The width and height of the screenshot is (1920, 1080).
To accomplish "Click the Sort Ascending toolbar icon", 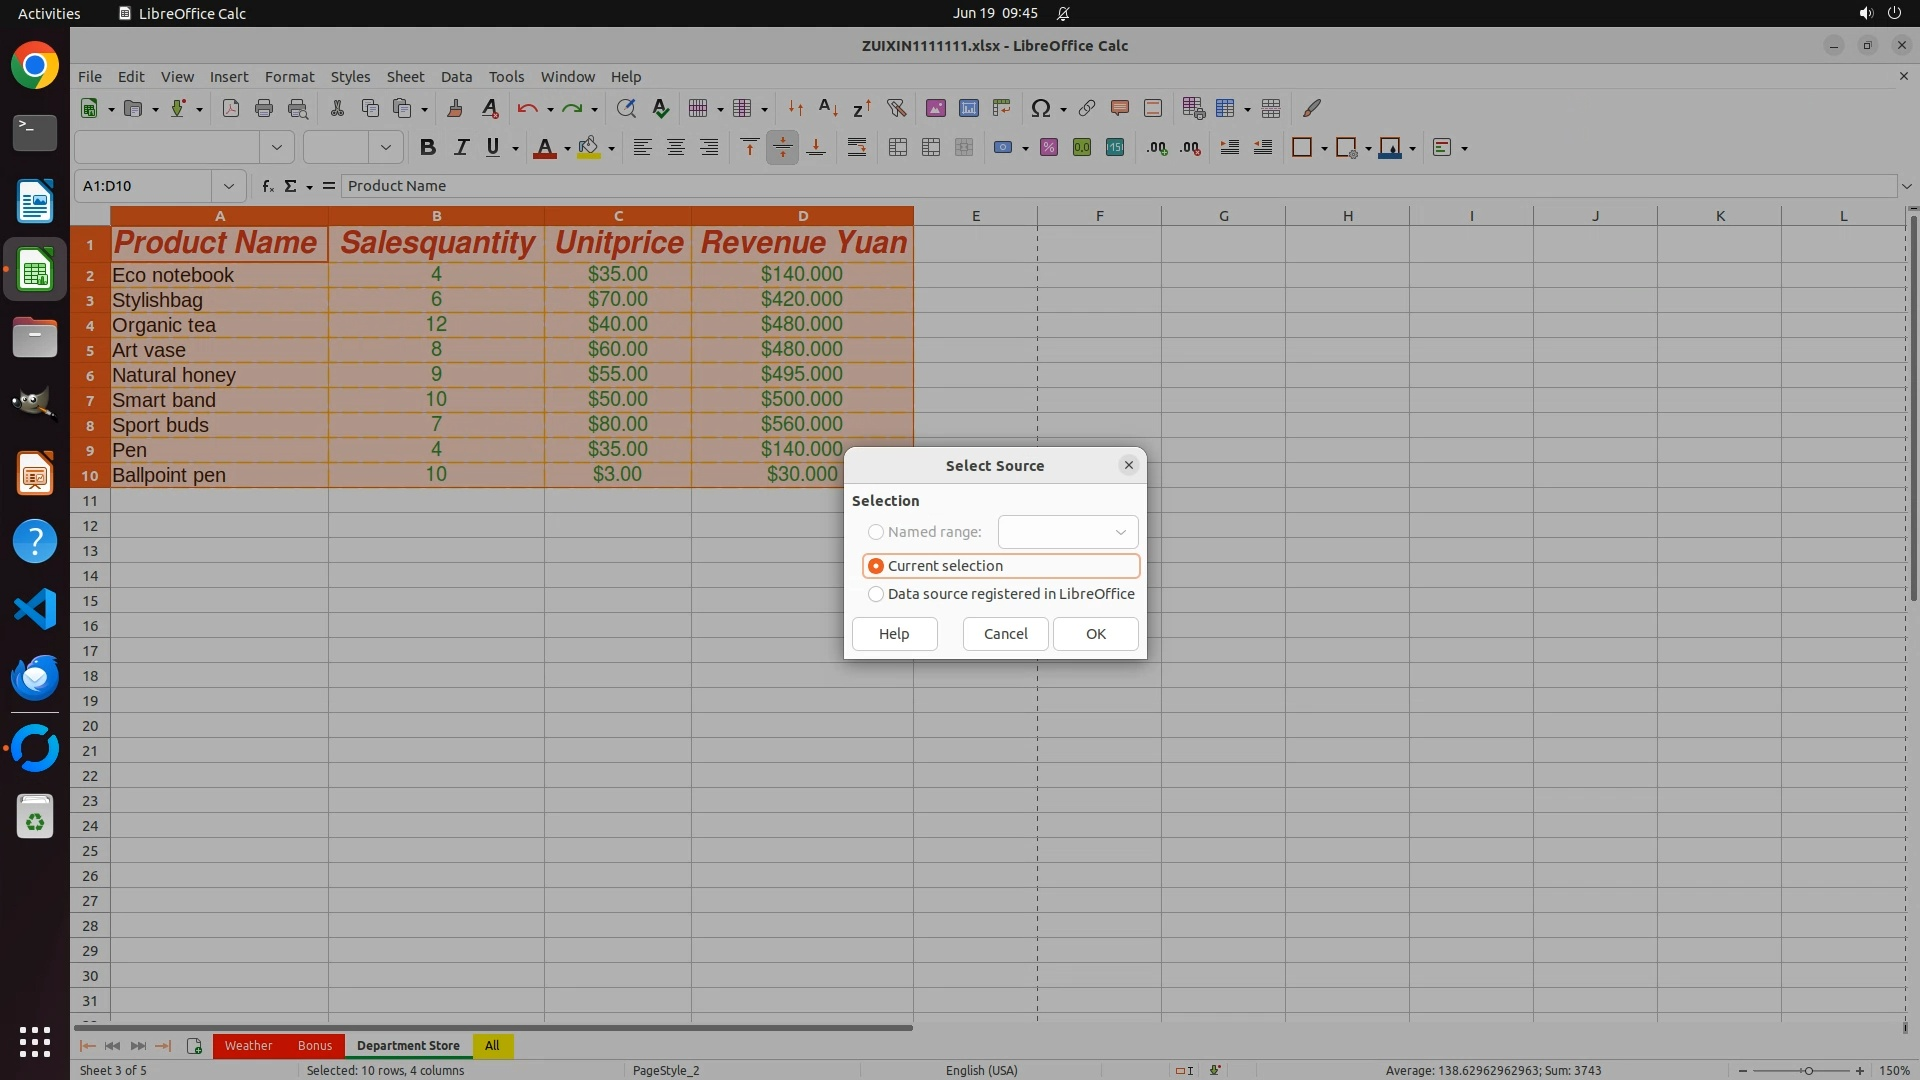I will pyautogui.click(x=828, y=108).
